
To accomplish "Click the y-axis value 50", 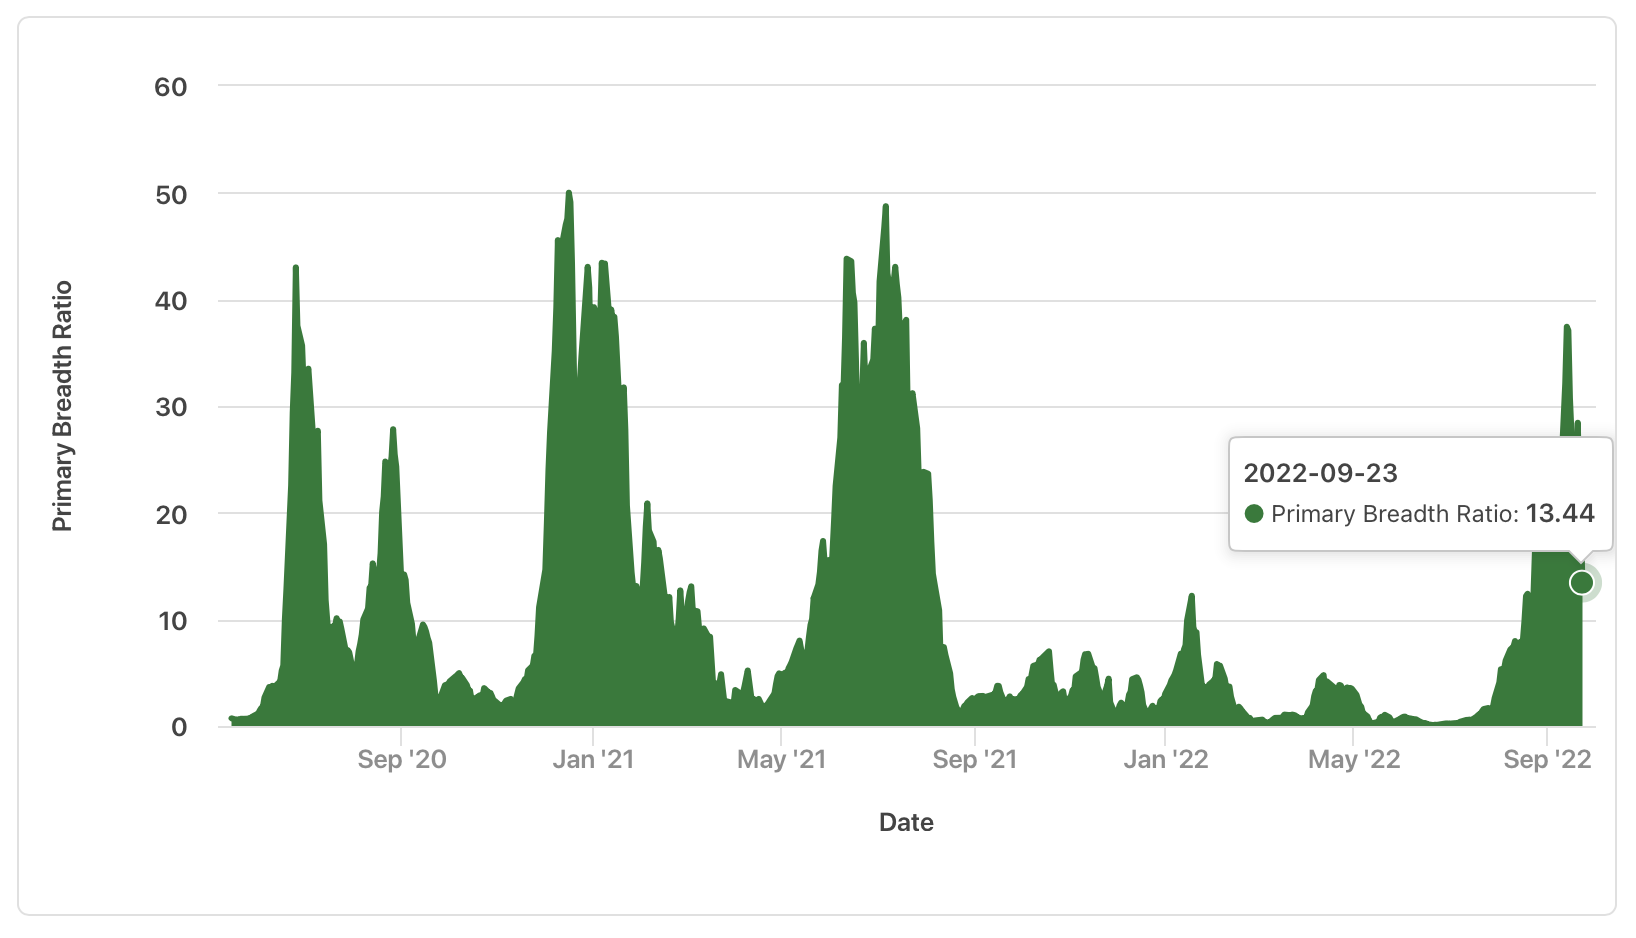I will pos(171,194).
